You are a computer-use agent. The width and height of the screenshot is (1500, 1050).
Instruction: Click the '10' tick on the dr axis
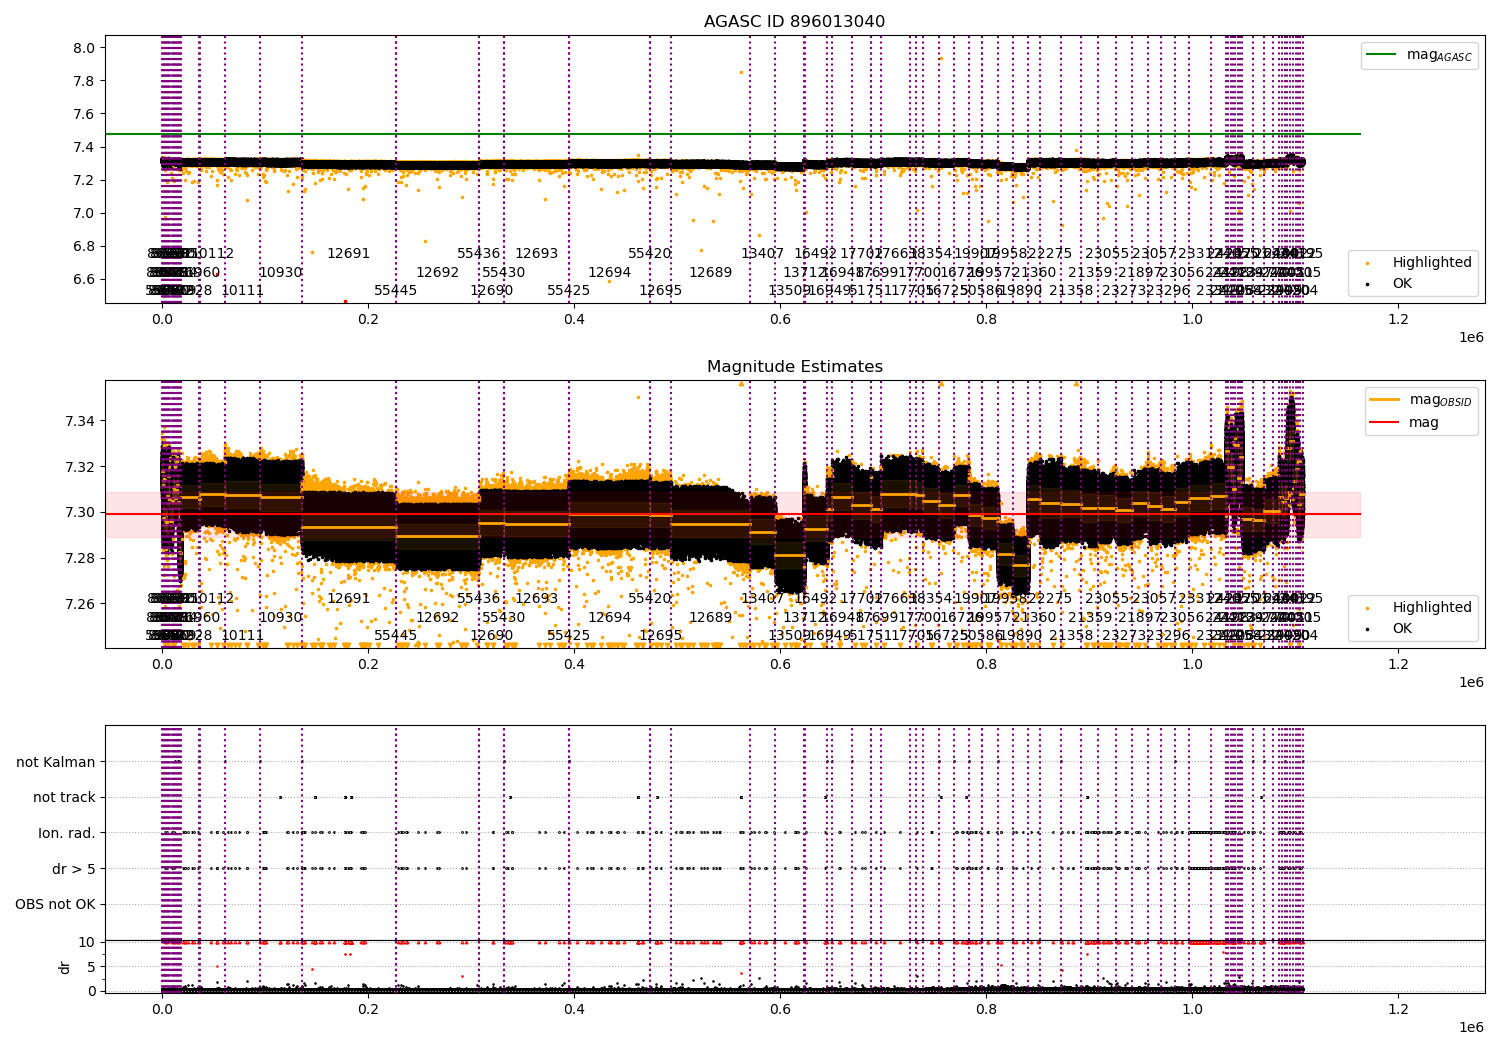click(88, 942)
